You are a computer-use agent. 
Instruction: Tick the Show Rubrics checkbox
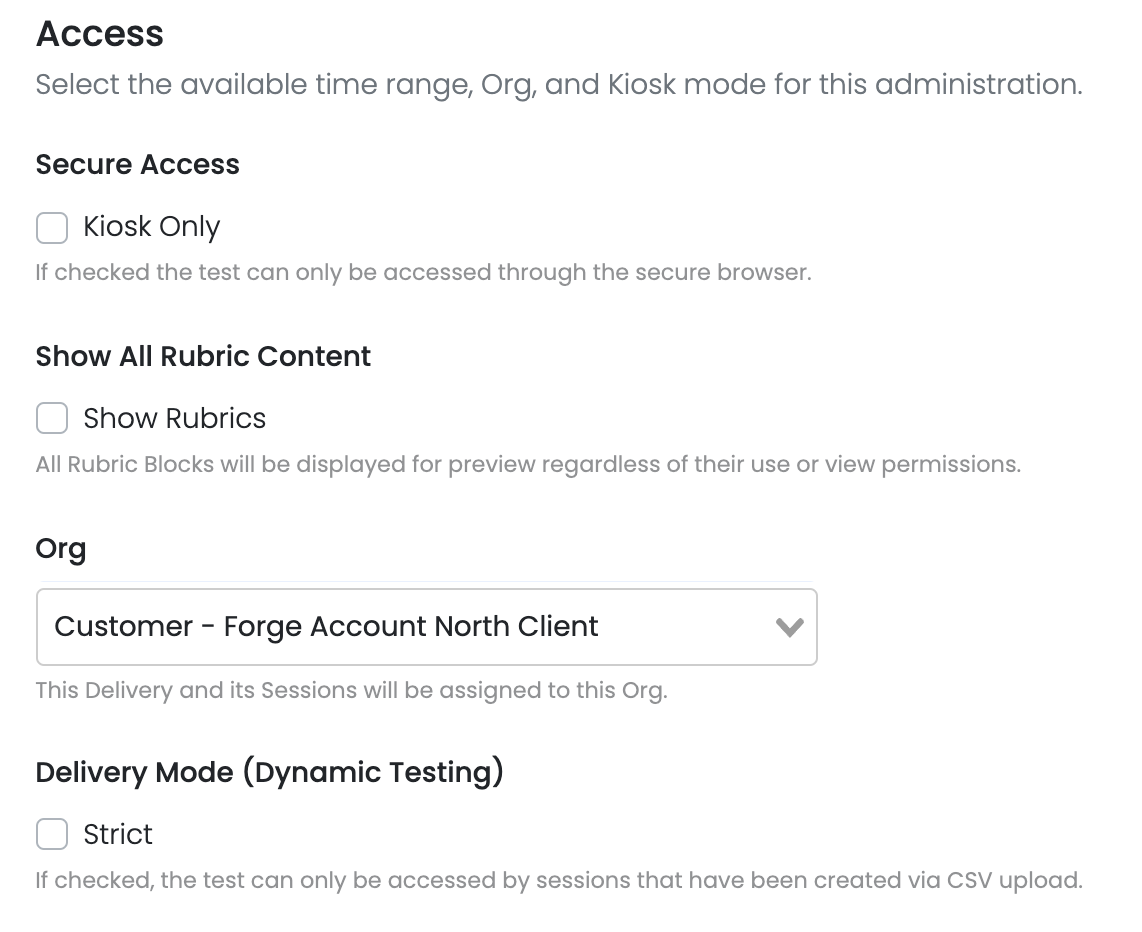pos(52,418)
